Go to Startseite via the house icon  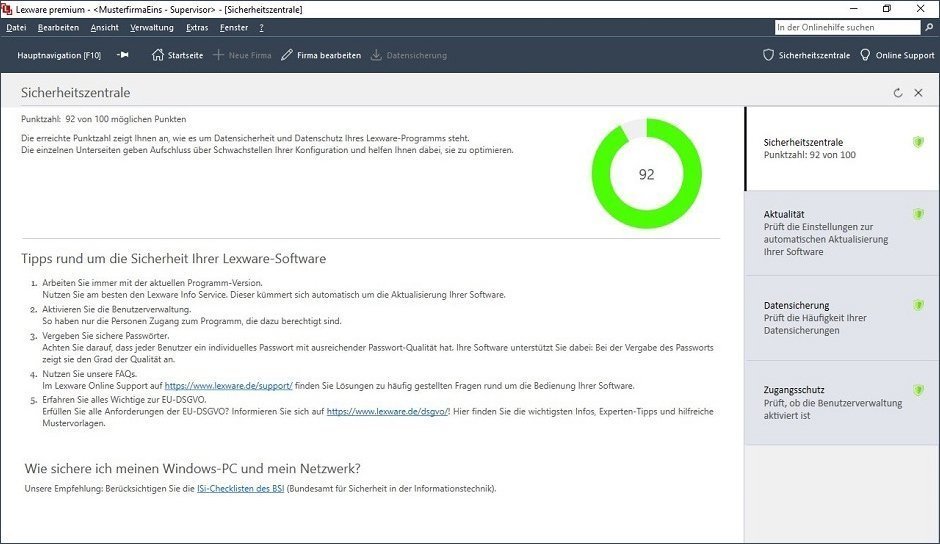click(x=158, y=55)
